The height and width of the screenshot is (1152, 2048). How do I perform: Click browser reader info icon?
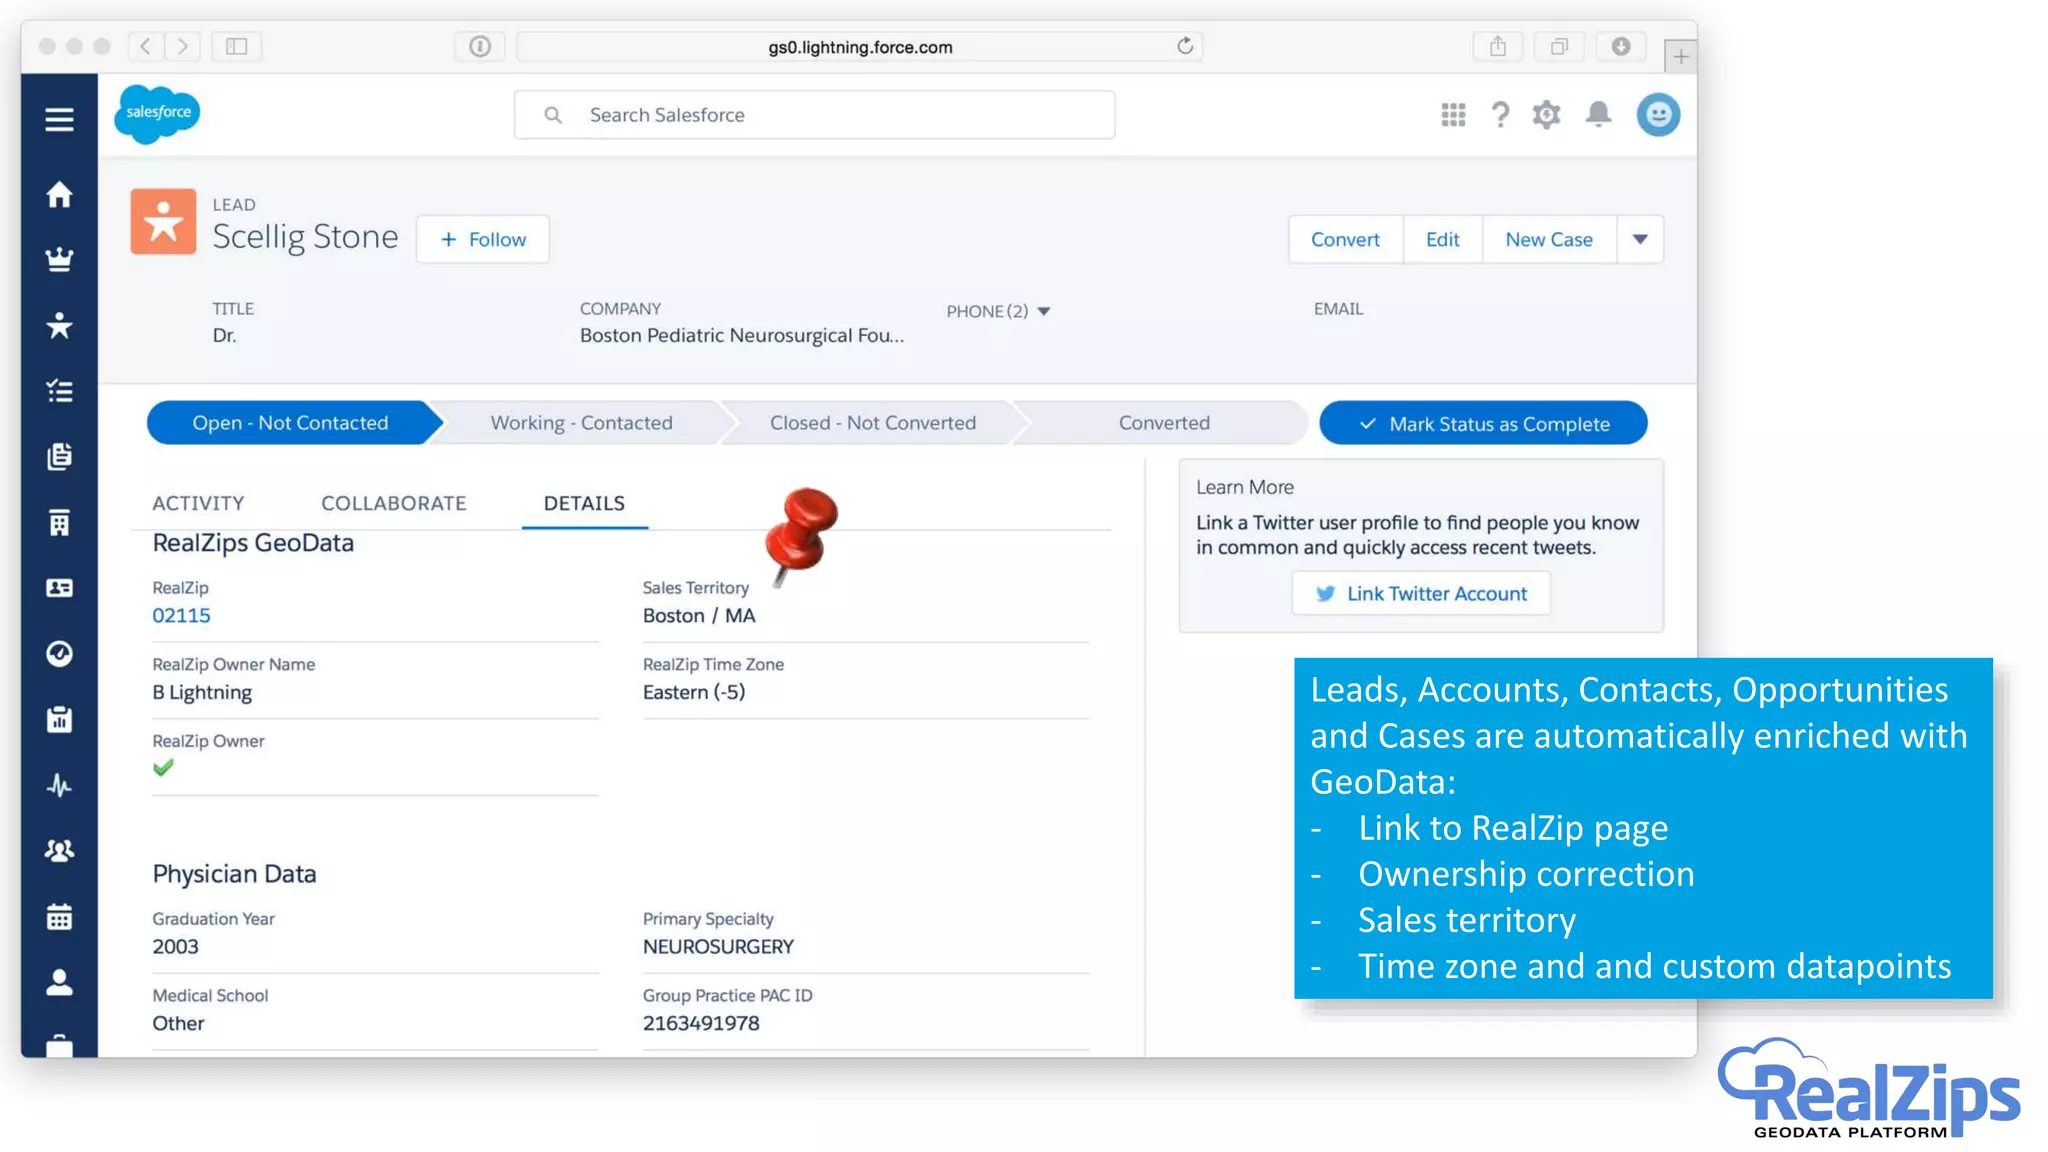click(x=480, y=46)
